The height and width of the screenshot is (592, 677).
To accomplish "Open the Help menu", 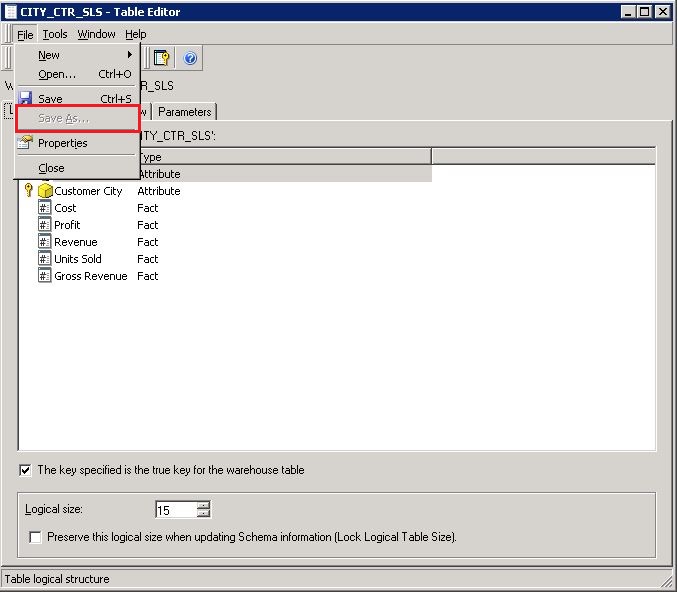I will click(x=136, y=34).
